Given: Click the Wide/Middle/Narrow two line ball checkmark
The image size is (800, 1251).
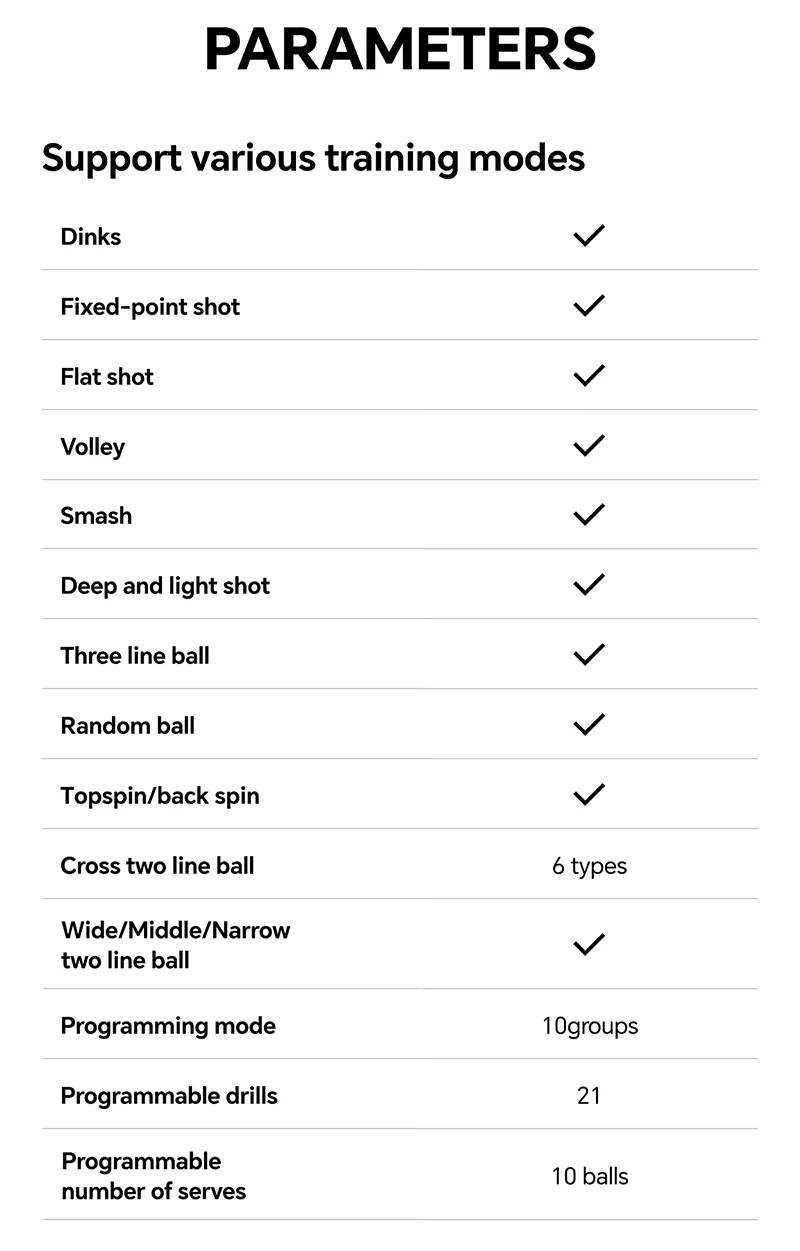Looking at the screenshot, I should (x=589, y=944).
